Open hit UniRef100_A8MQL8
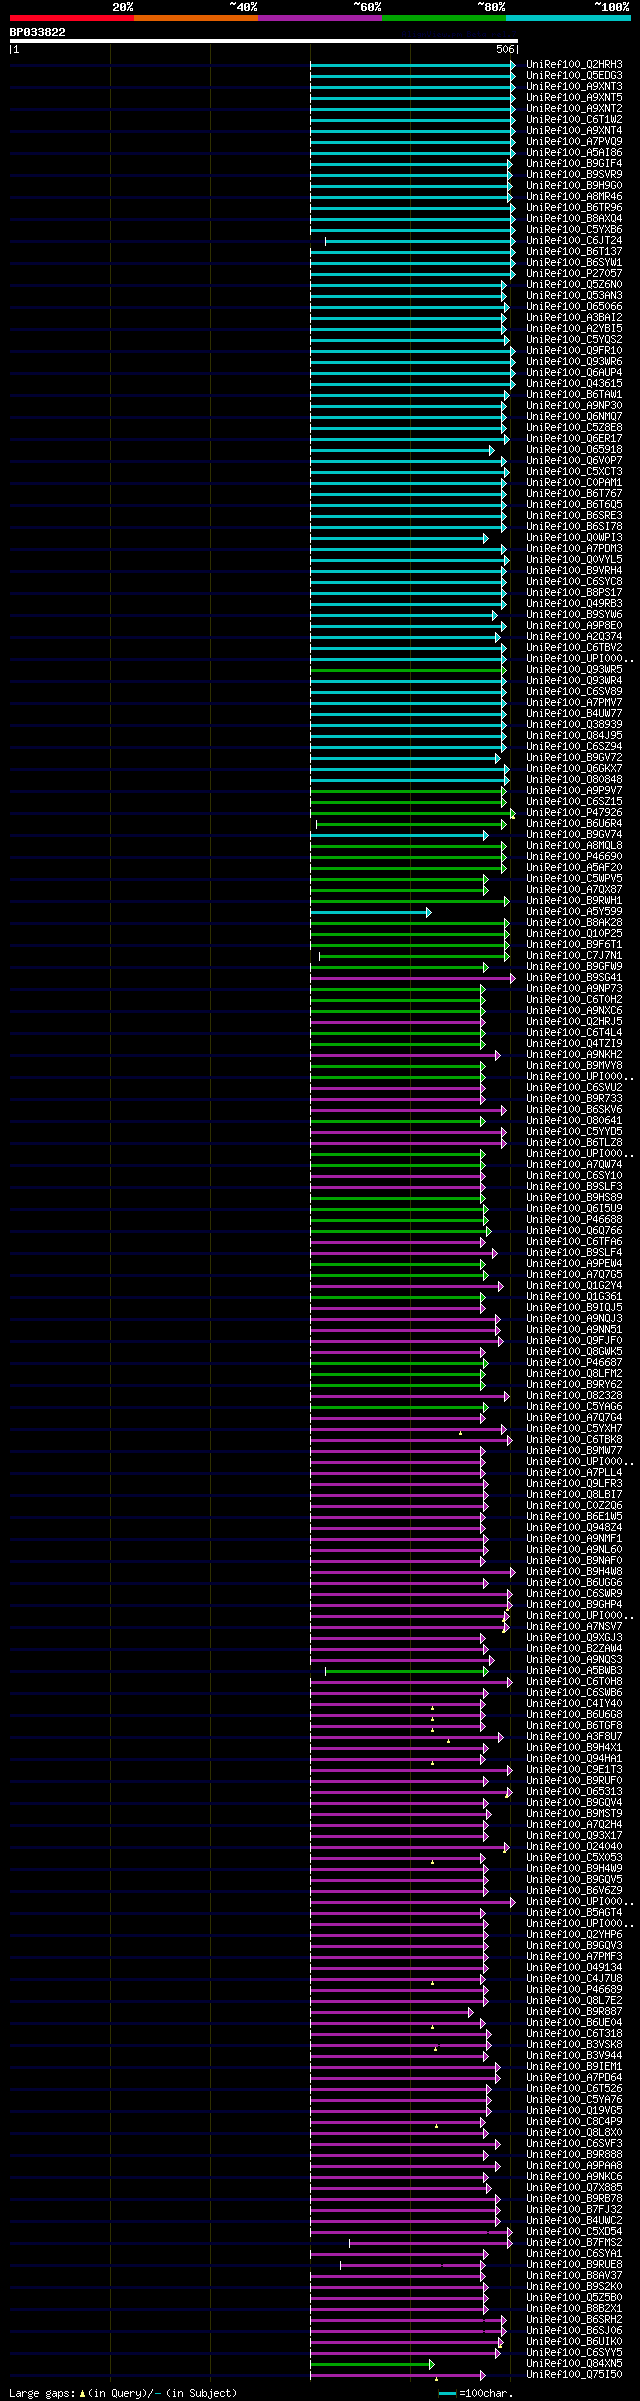Screen dimensions: 640x2401 574,846
